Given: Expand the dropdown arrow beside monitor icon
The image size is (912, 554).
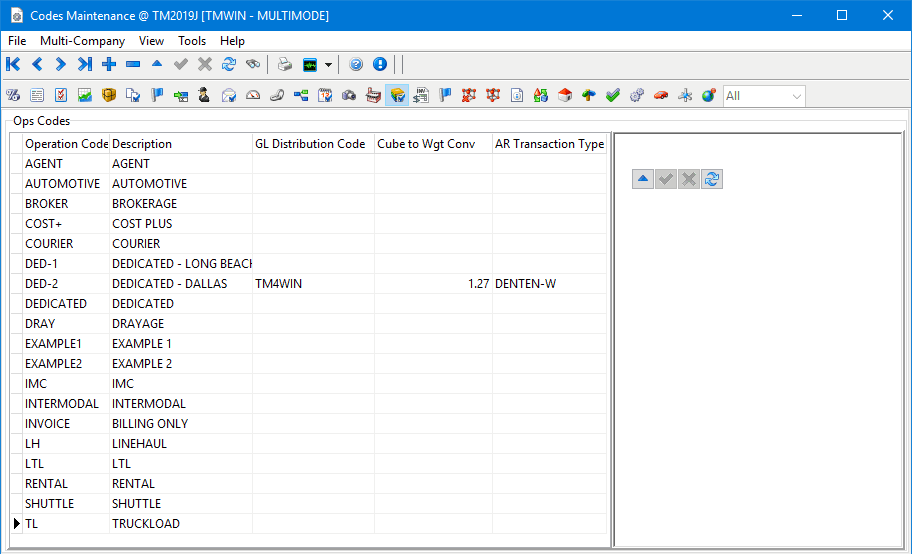Looking at the screenshot, I should [x=328, y=65].
